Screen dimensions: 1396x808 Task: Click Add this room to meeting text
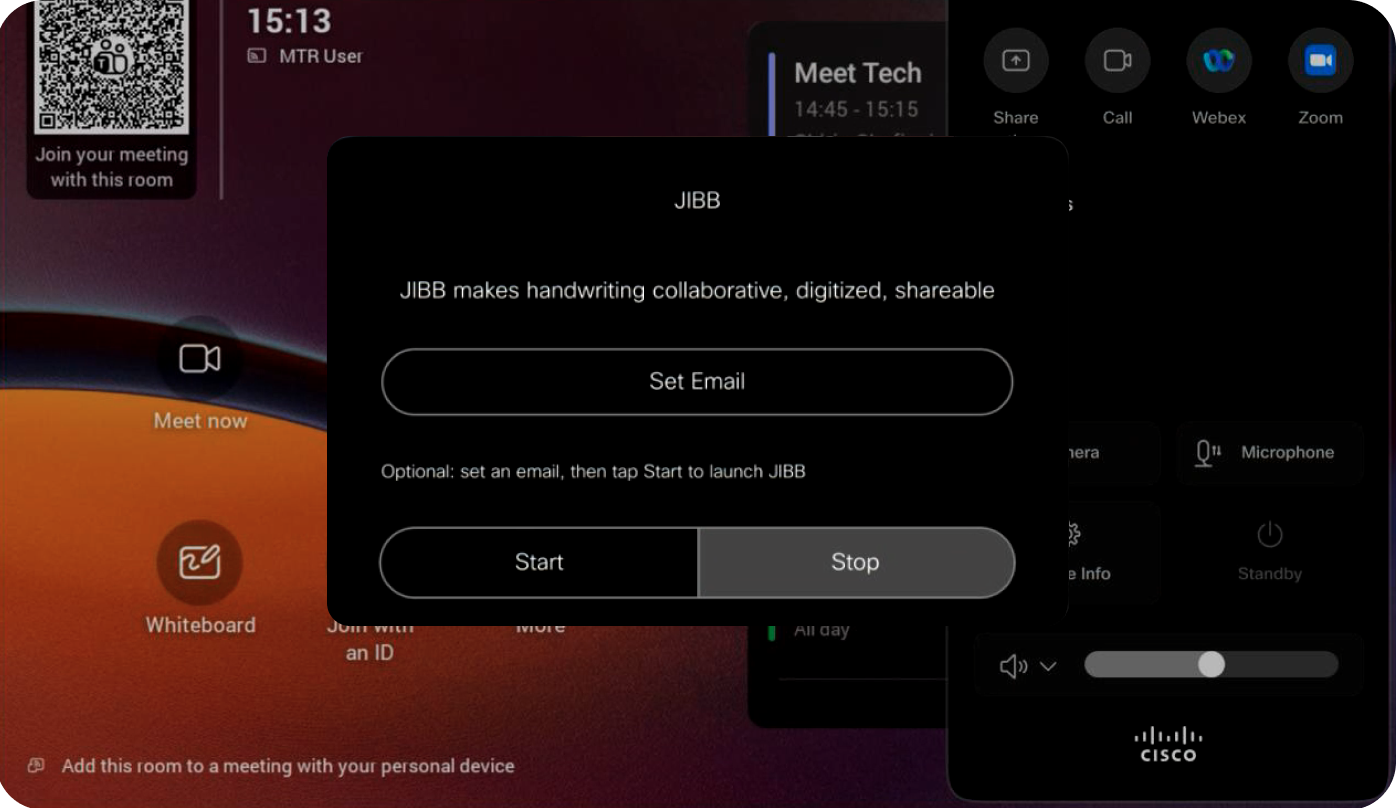click(x=288, y=767)
